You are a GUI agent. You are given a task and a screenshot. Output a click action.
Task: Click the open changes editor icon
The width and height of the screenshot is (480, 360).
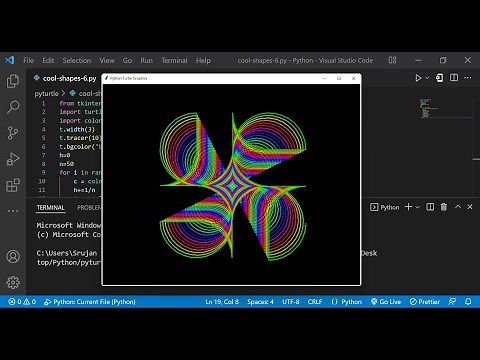[439, 78]
